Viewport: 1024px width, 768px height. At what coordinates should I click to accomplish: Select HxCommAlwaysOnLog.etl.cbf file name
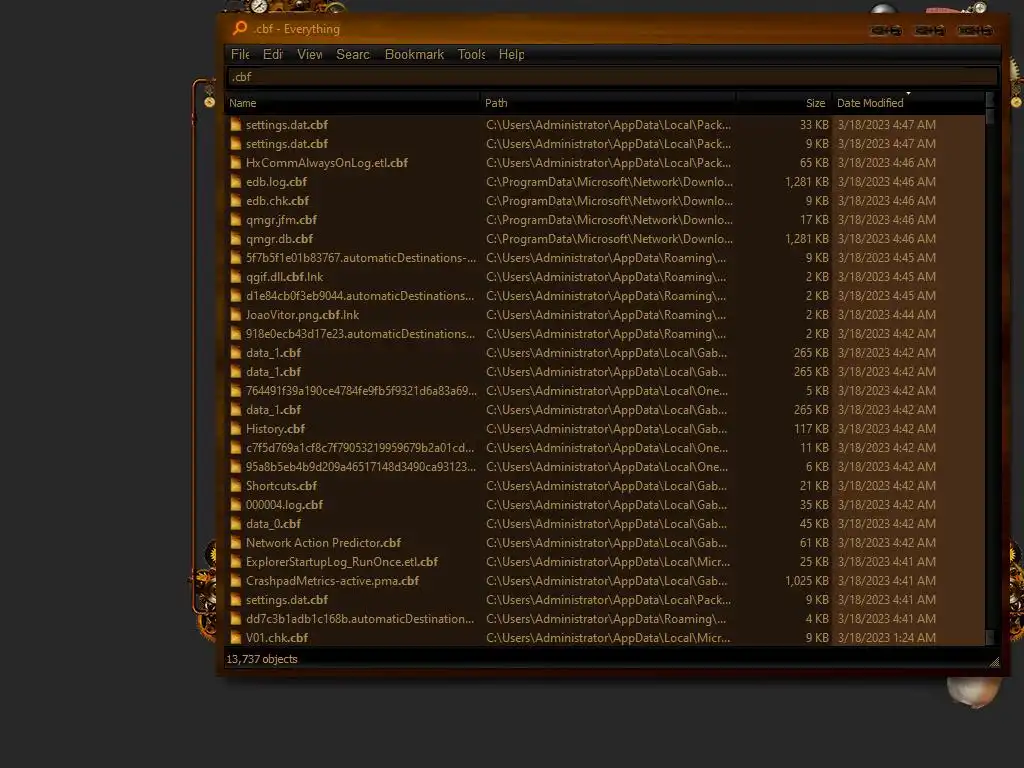327,163
